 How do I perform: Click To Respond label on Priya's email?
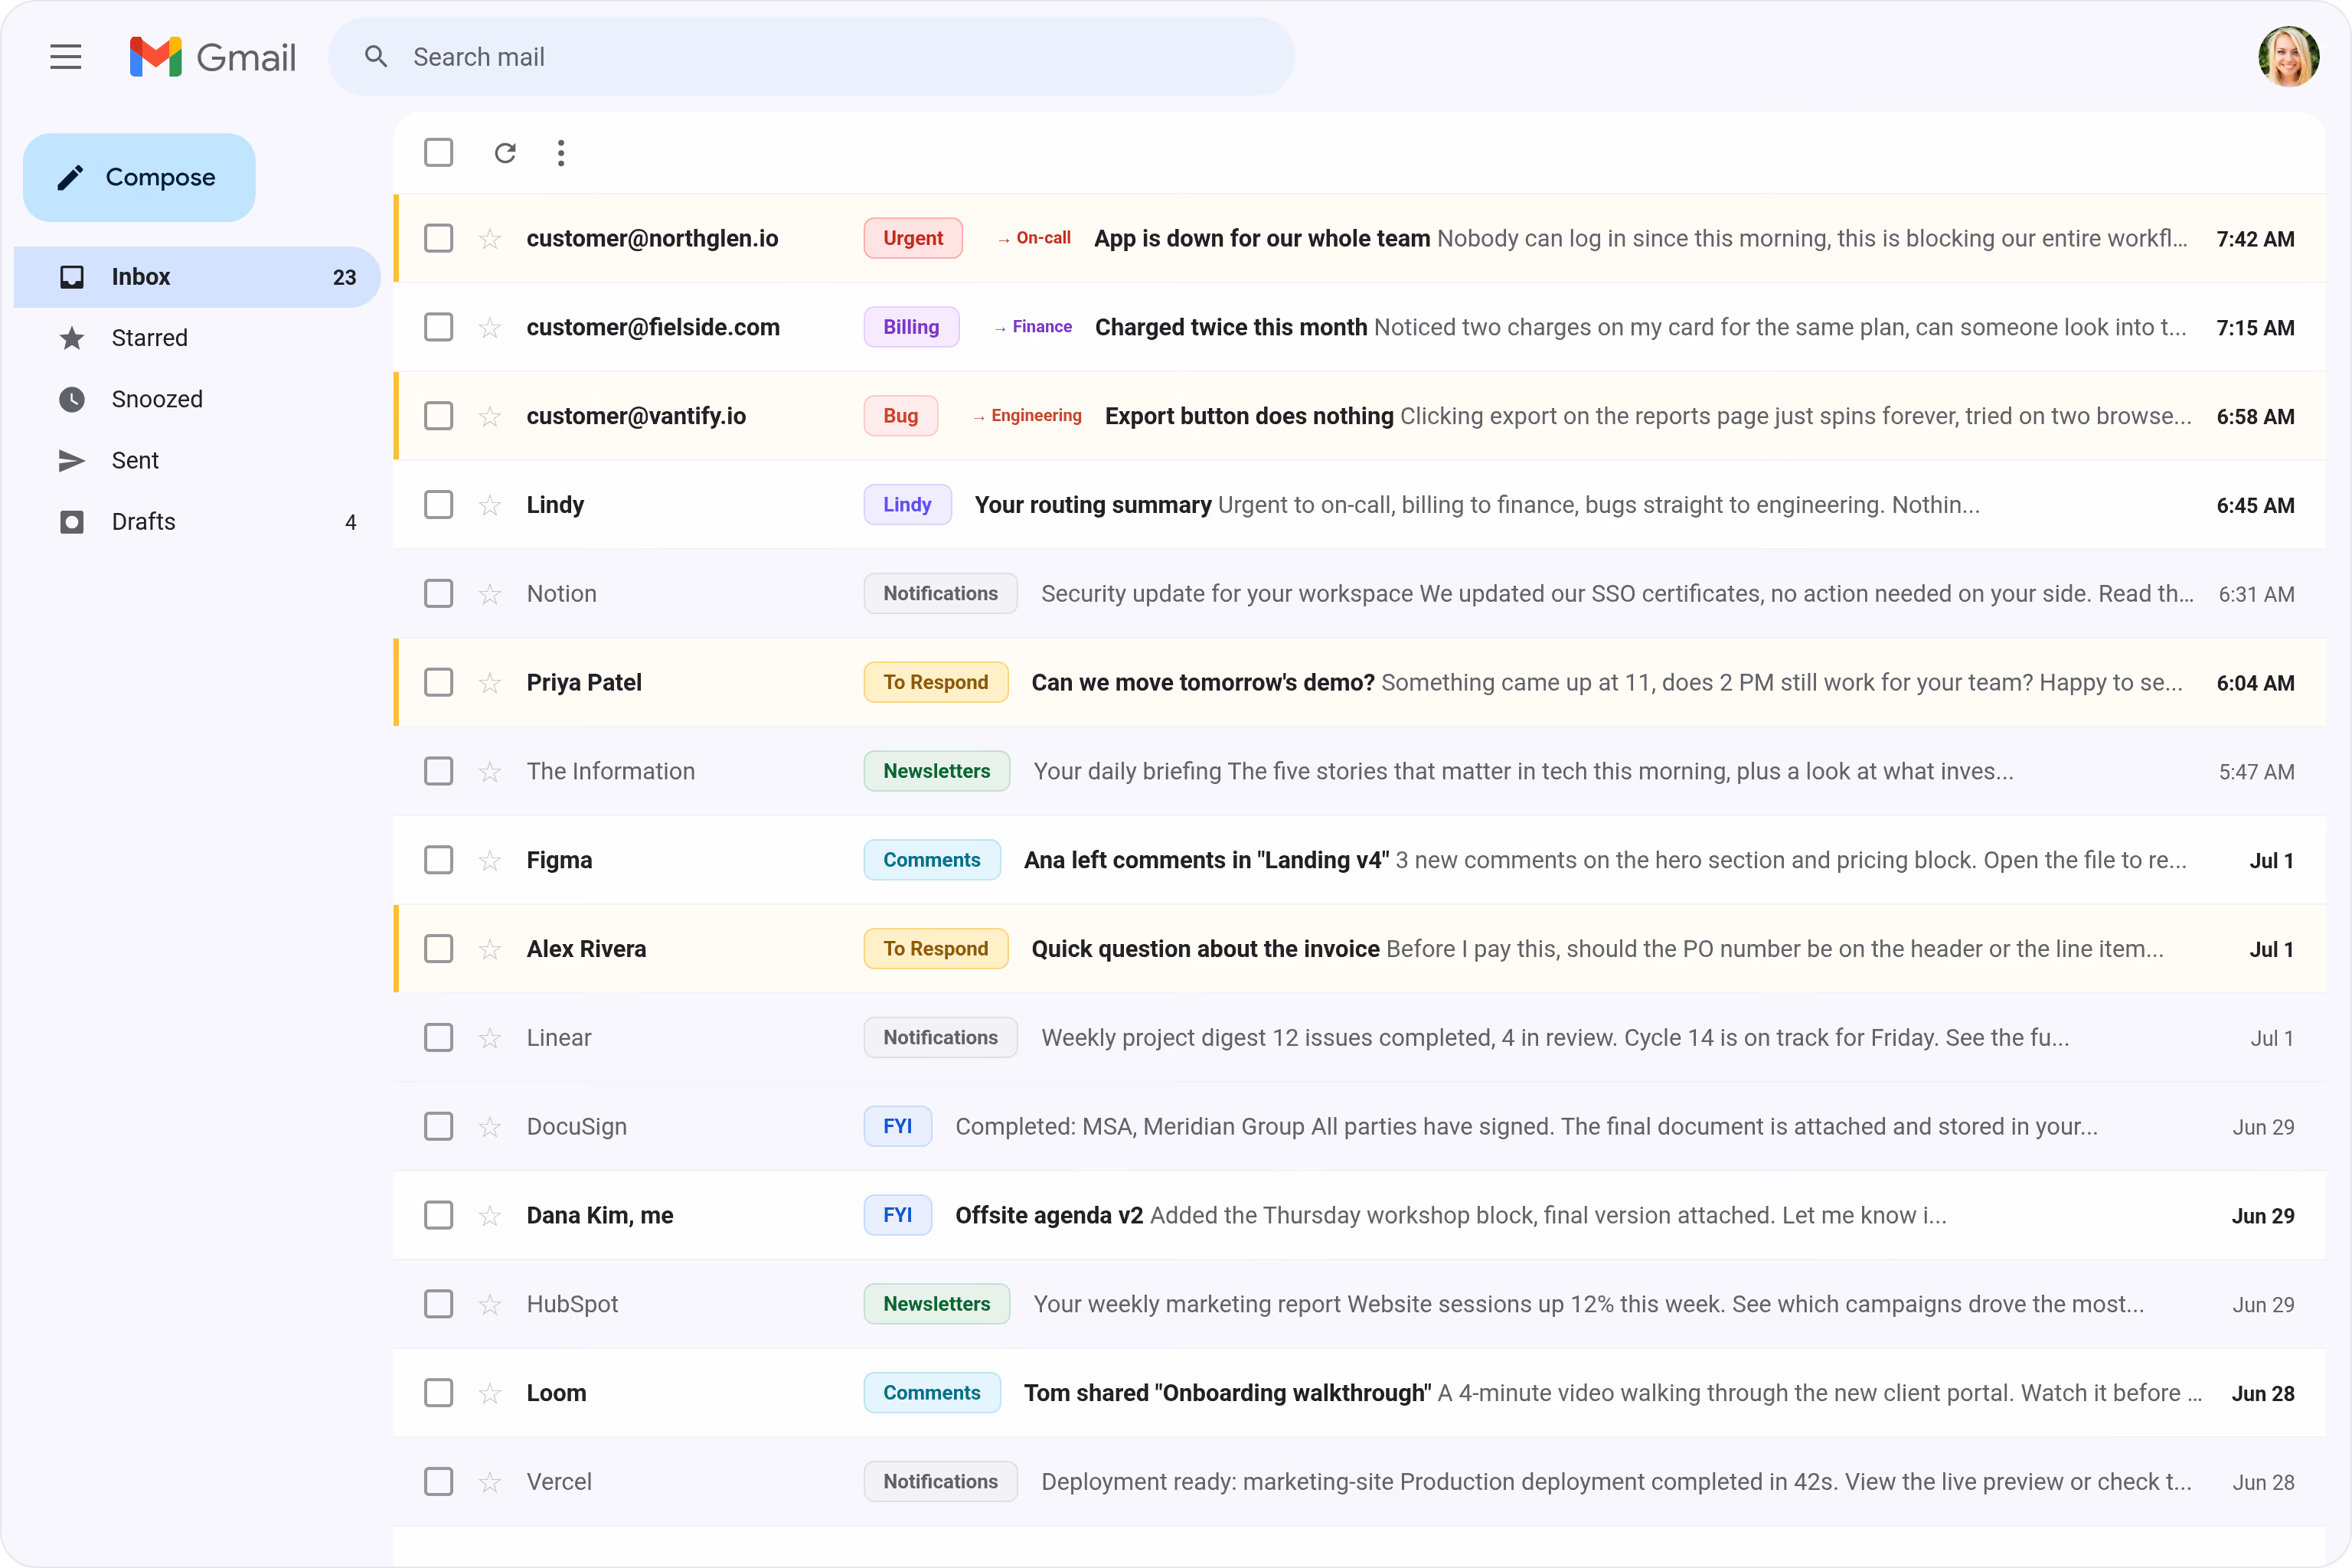(x=936, y=683)
